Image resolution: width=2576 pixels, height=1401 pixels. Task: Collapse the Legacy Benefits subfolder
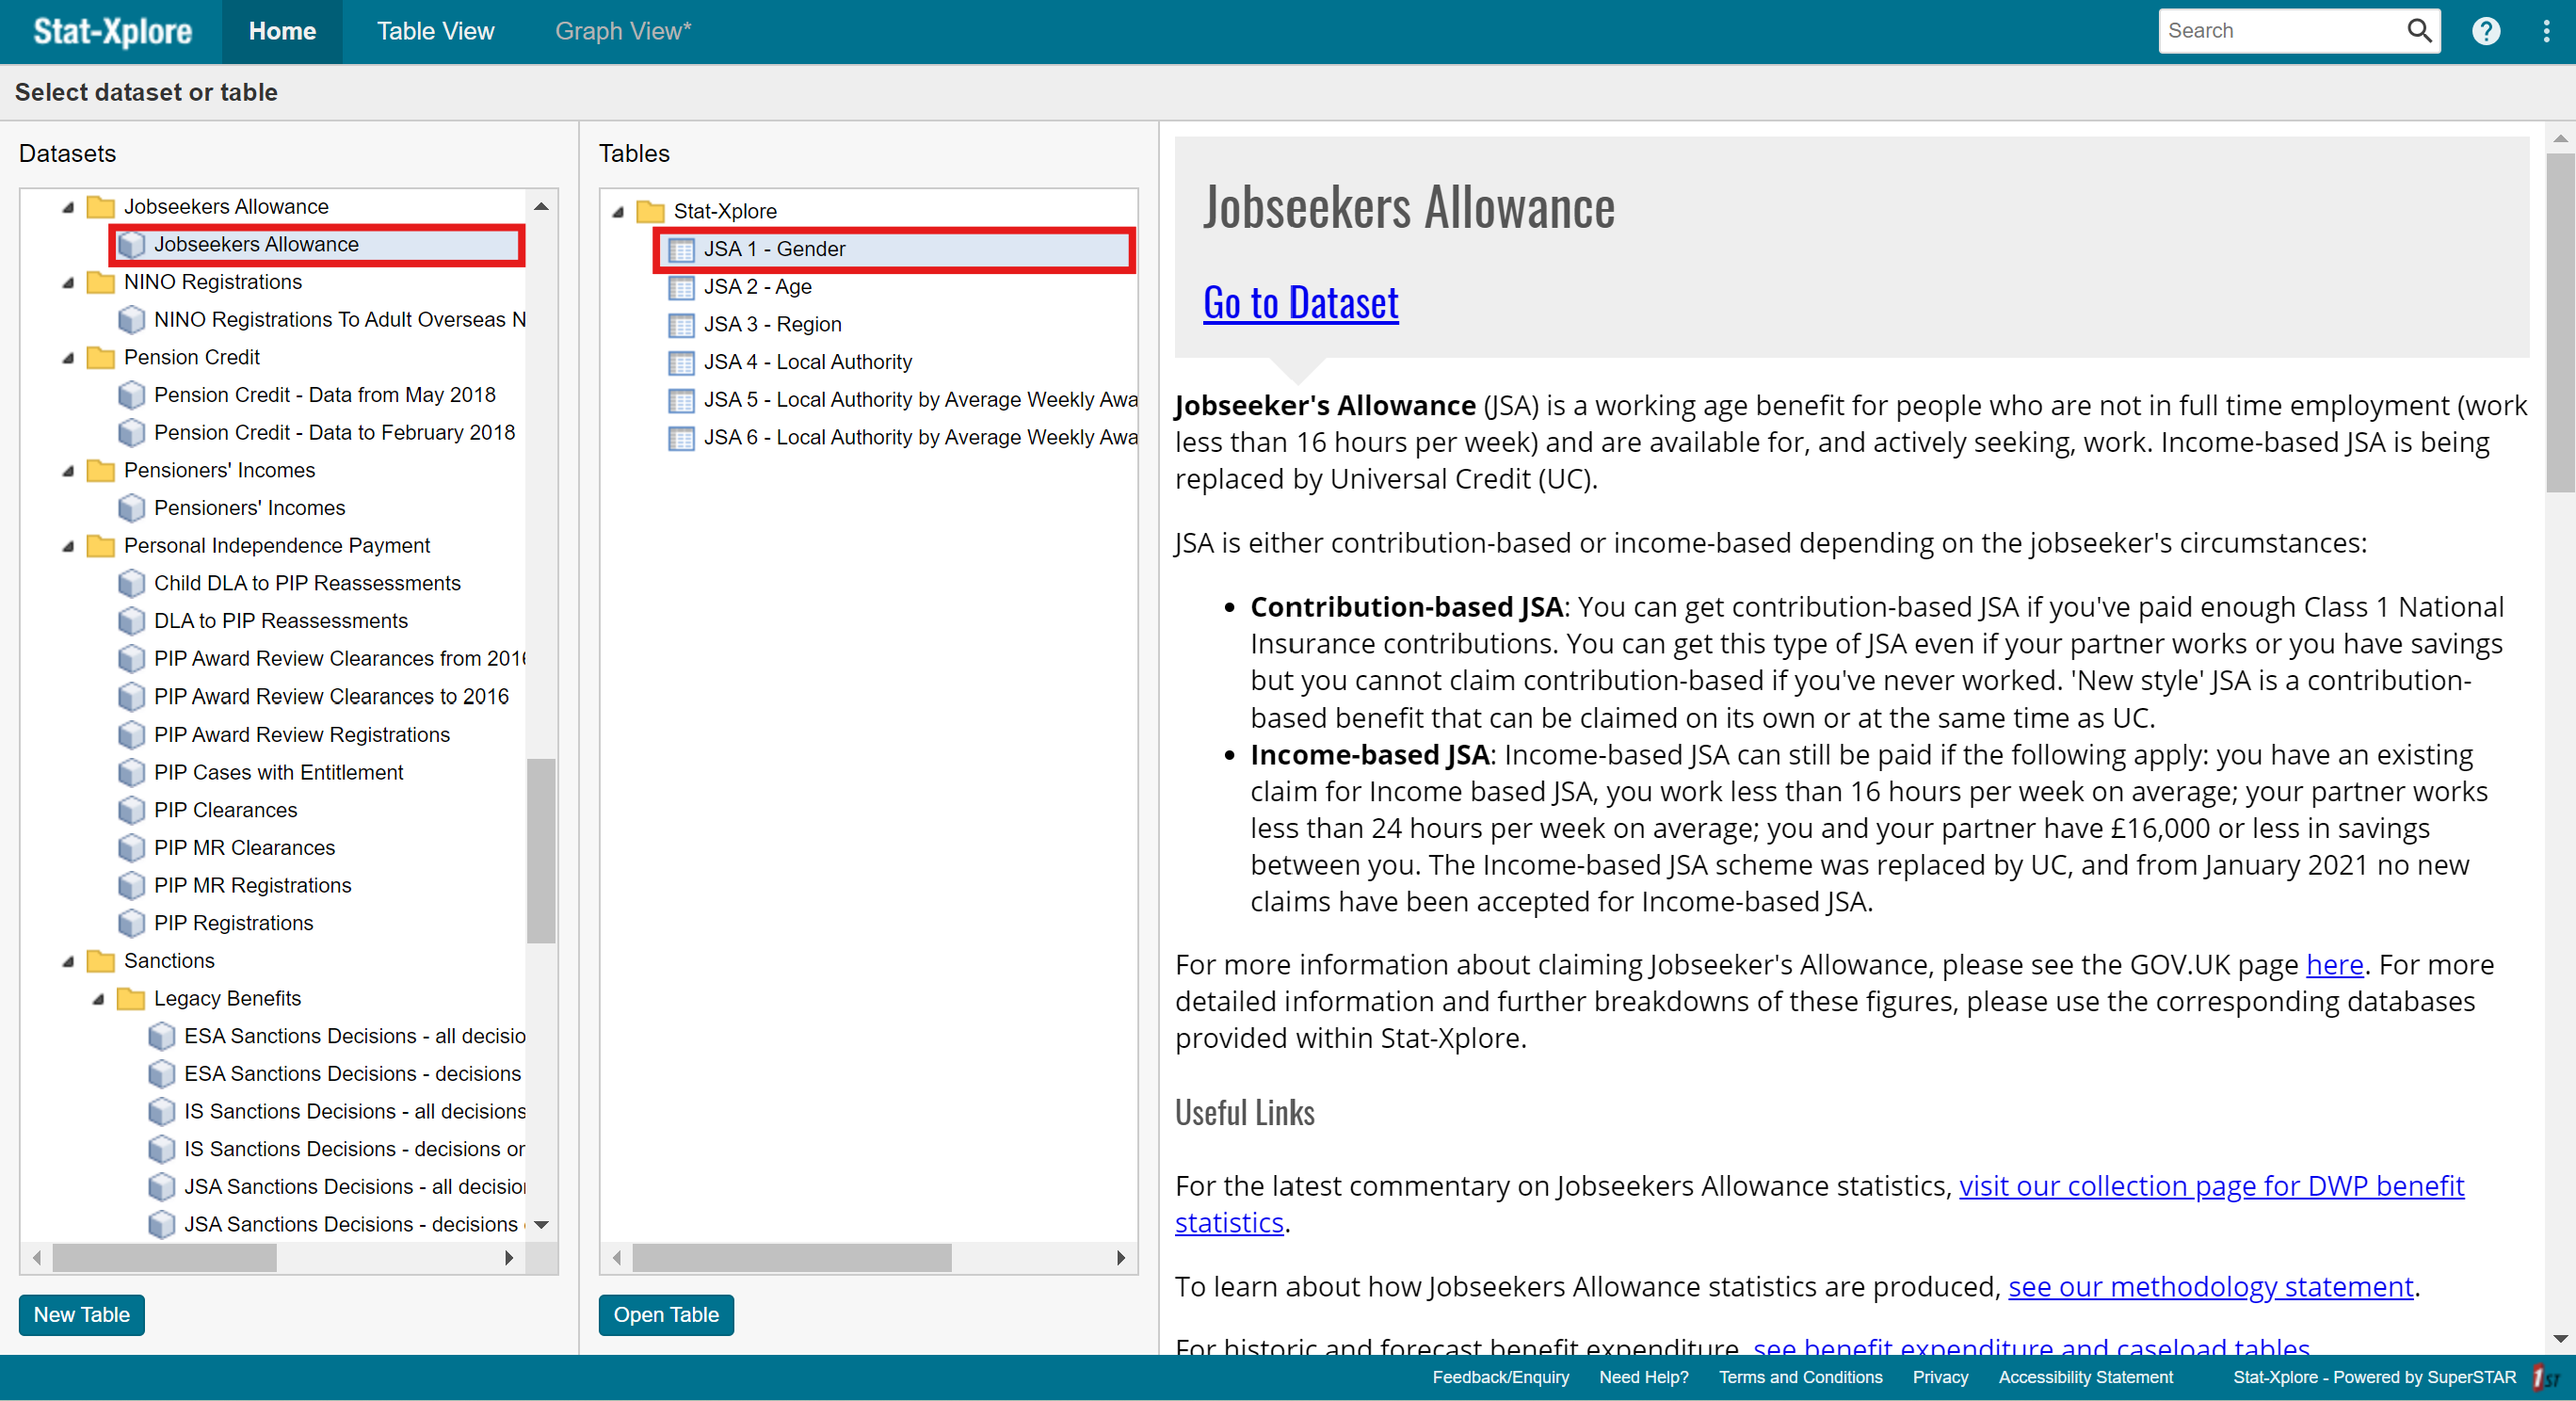click(98, 1000)
